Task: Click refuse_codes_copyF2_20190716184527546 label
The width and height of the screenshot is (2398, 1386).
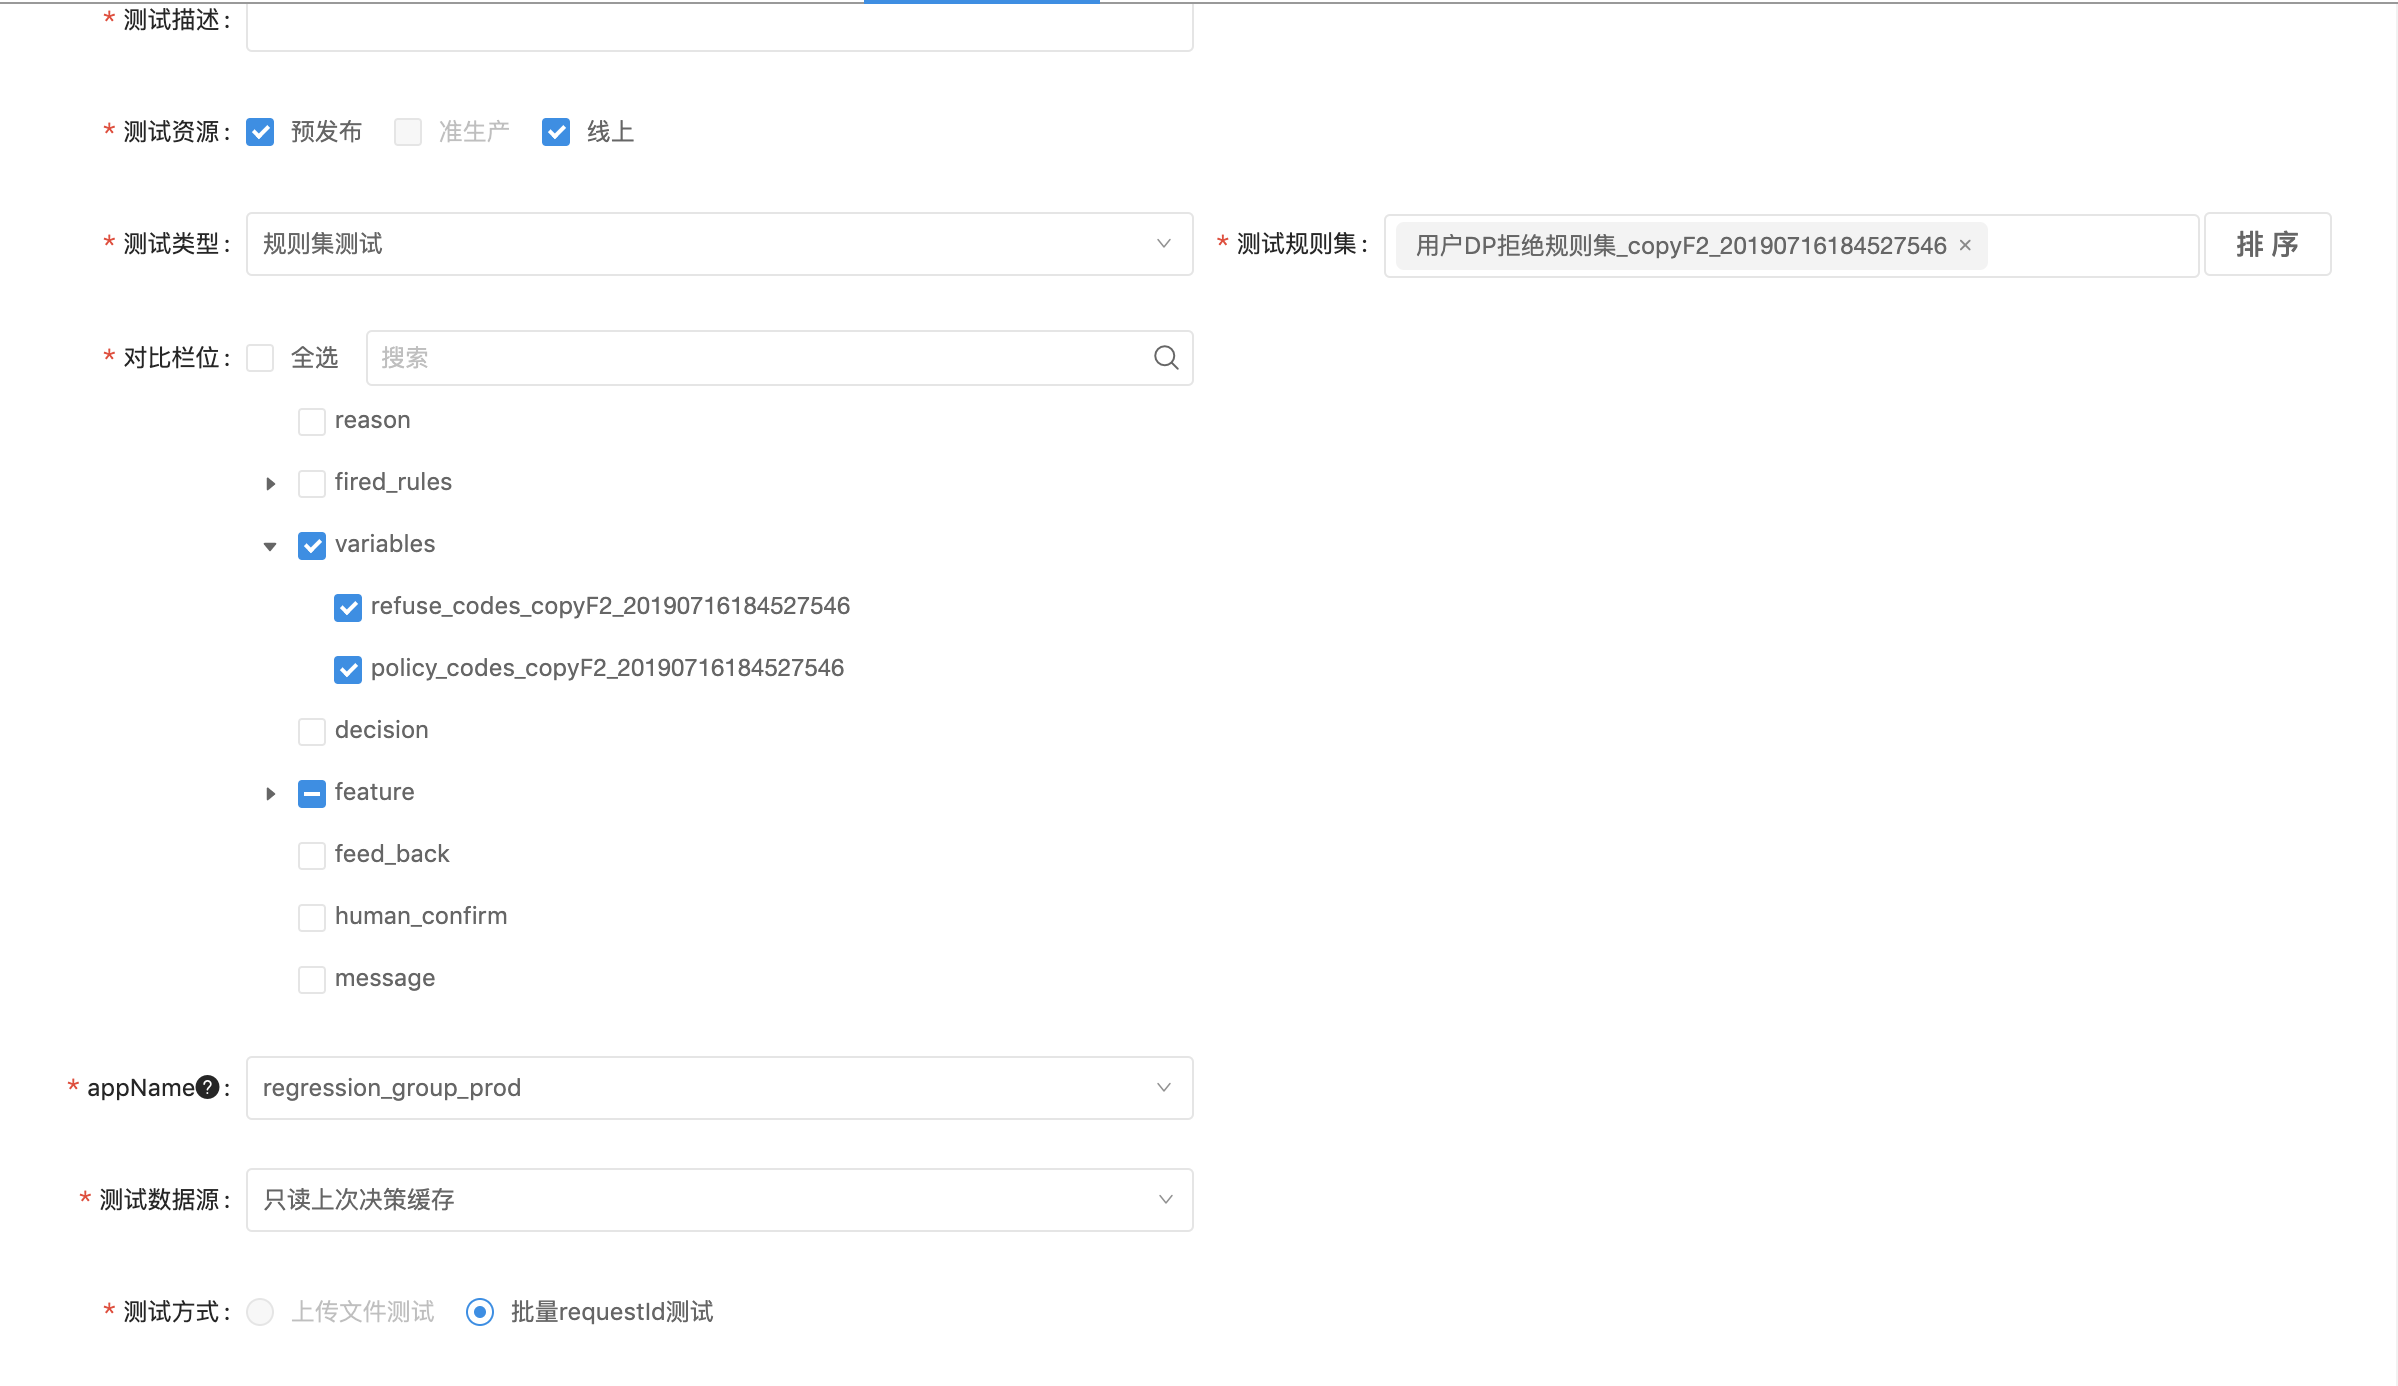Action: click(x=610, y=606)
